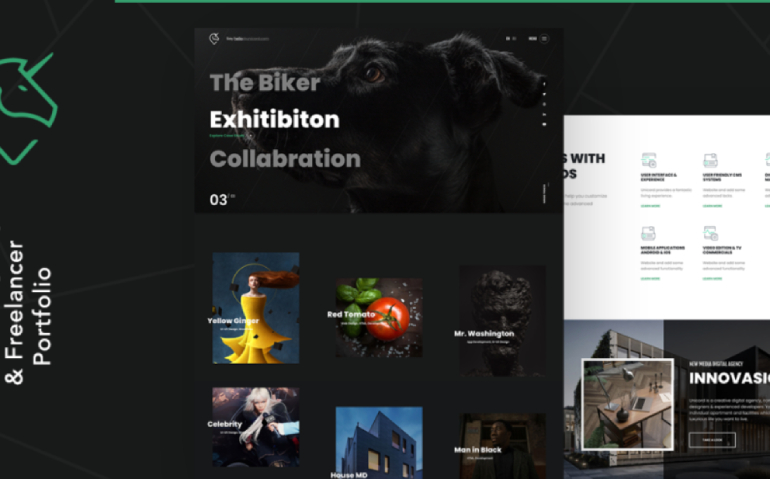Click the vertical scroll indicator at hero's right edge
This screenshot has height=479, width=770.
(545, 193)
